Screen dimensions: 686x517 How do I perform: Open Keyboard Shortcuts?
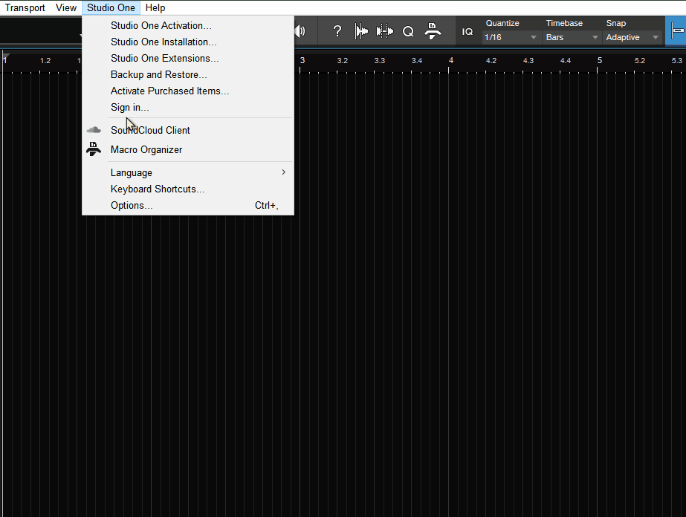188,189
